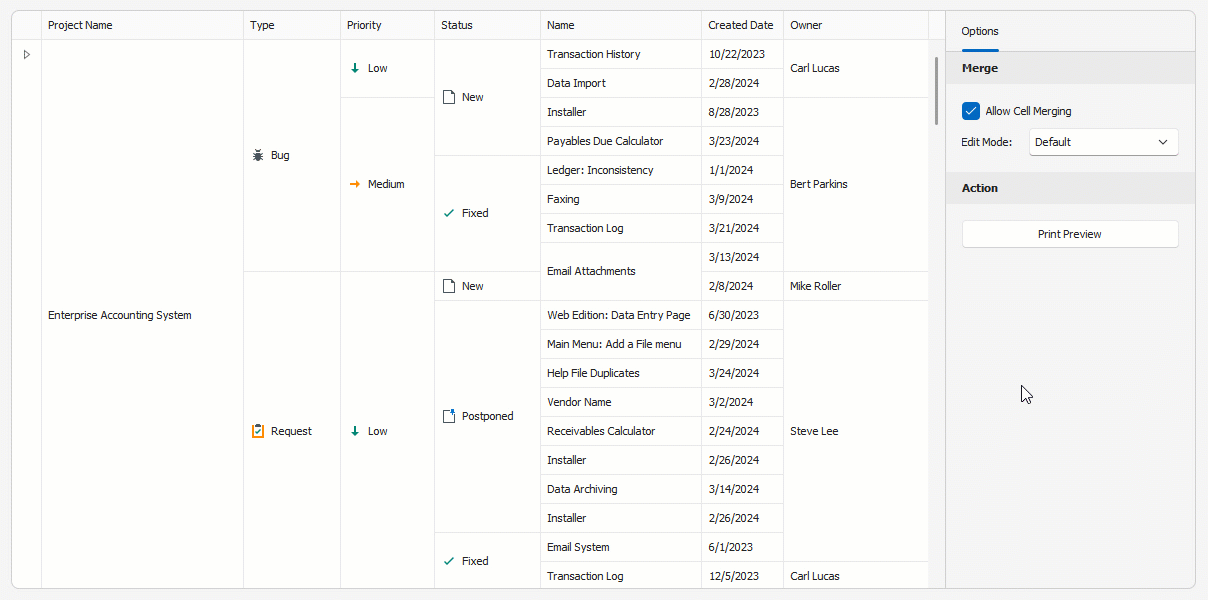Viewport: 1208px width, 600px height.
Task: Select Main Menu: Add a File menu cell
Action: pos(621,344)
